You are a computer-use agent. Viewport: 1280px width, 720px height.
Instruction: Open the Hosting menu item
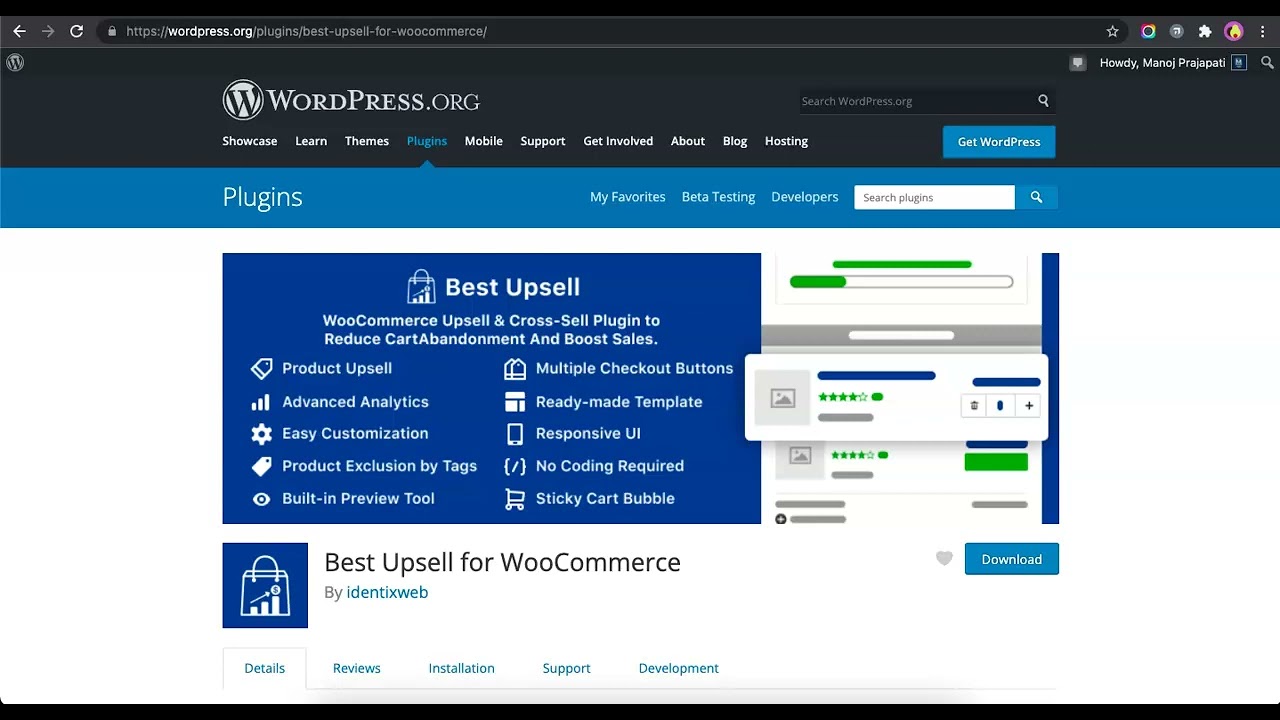click(786, 141)
